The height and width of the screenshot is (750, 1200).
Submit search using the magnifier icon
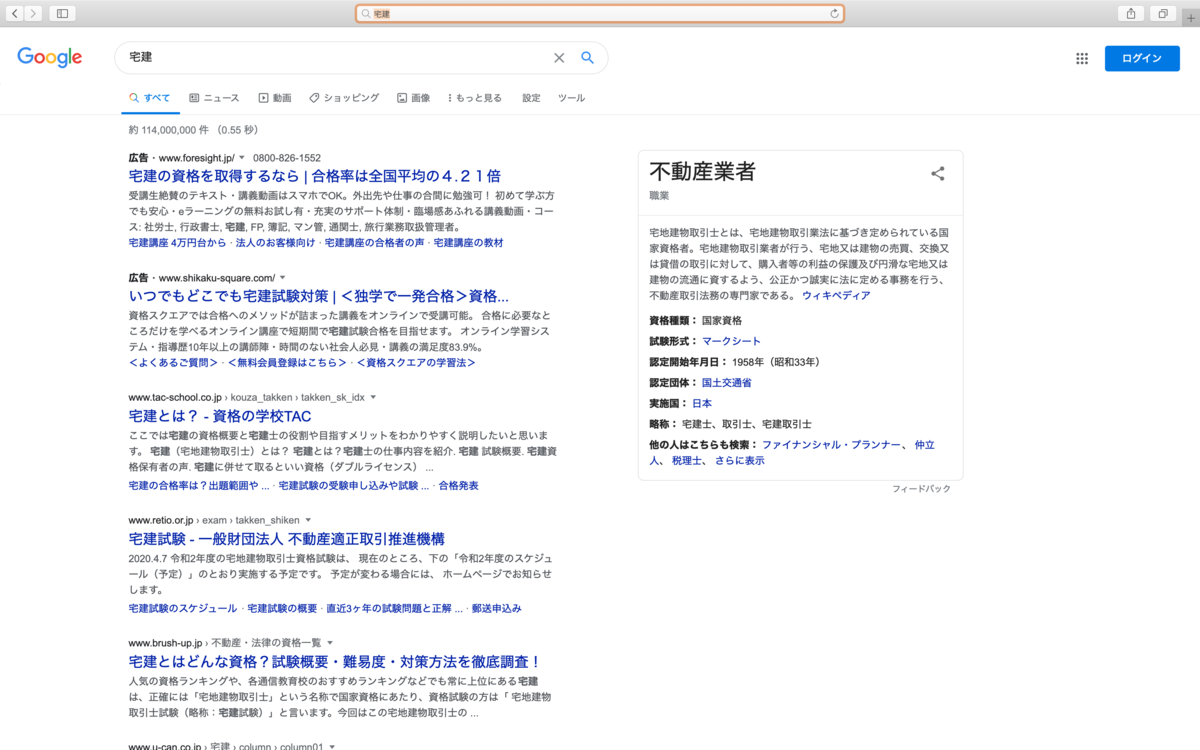tap(588, 58)
